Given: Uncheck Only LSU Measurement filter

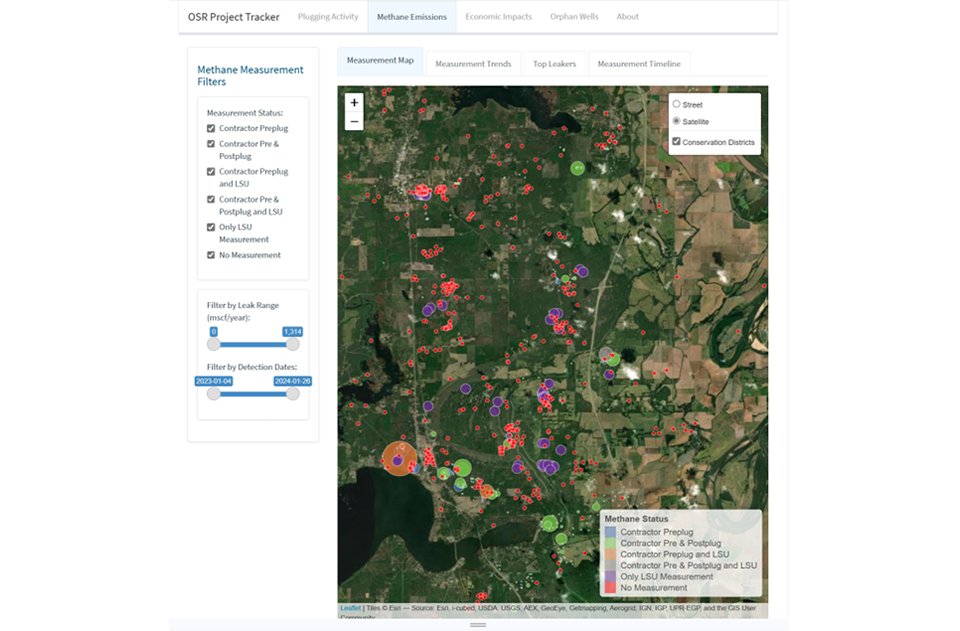Looking at the screenshot, I should click(x=210, y=227).
